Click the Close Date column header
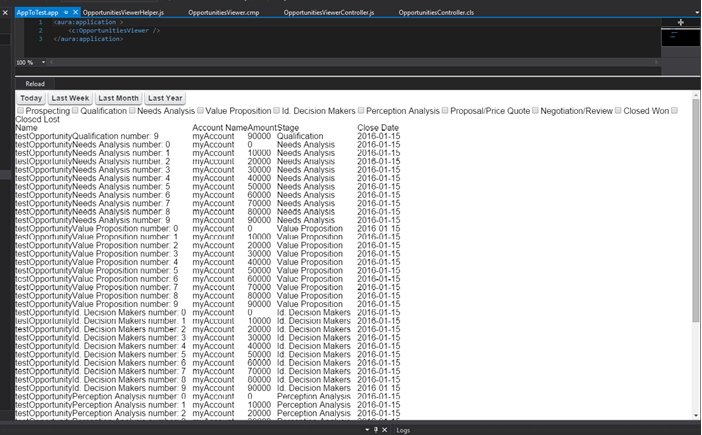The width and height of the screenshot is (702, 435). click(x=378, y=128)
